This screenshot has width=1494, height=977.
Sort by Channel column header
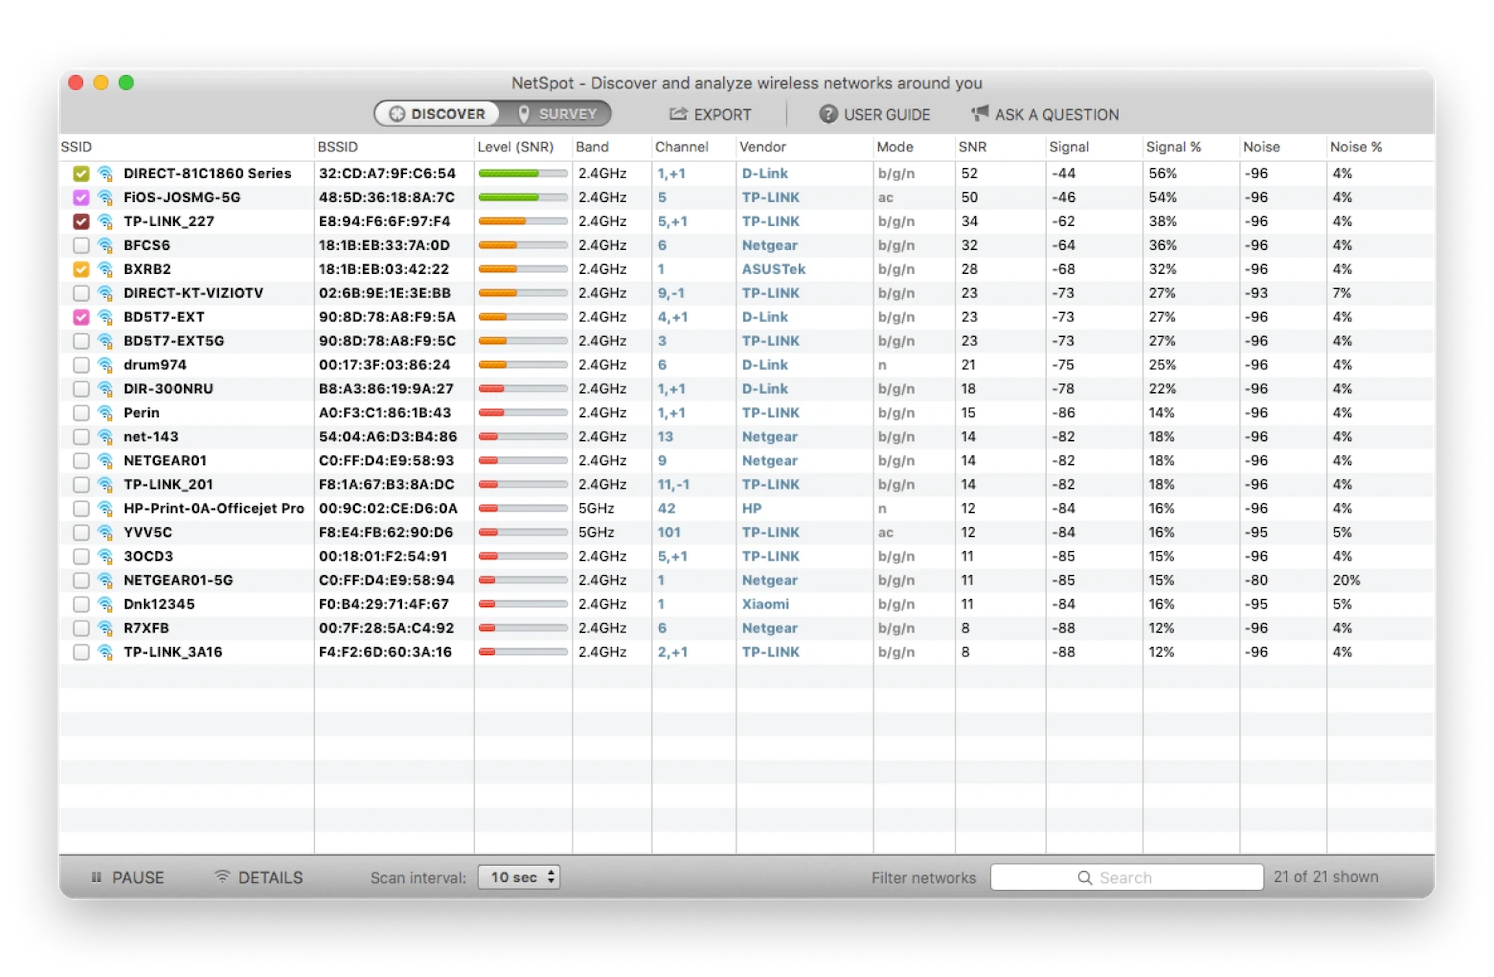[682, 147]
